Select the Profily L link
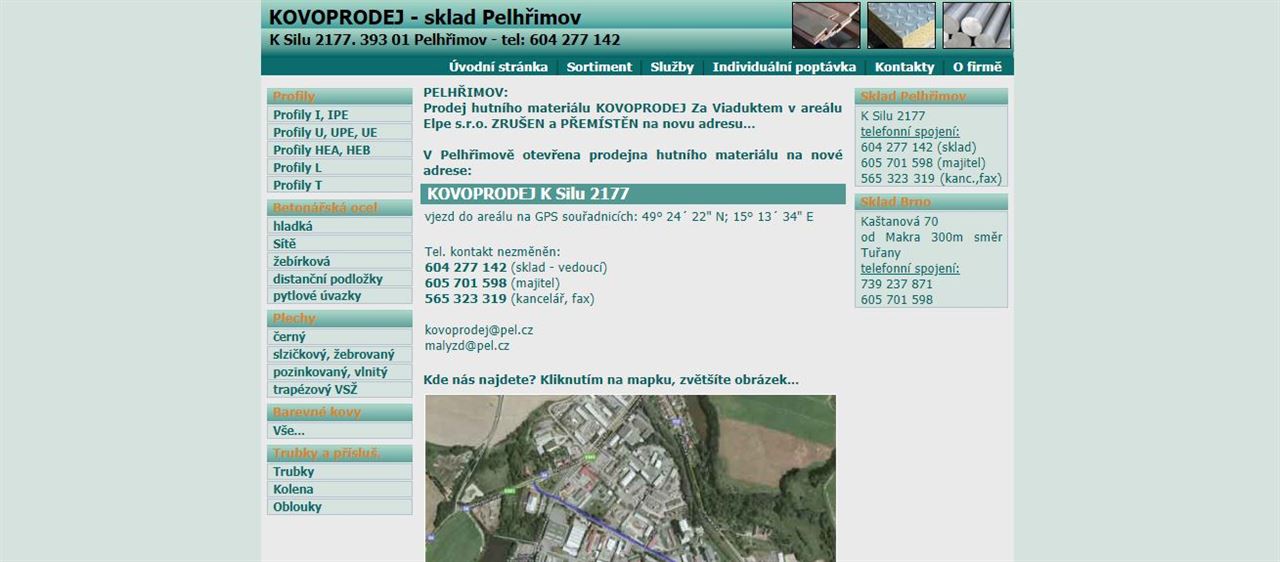Viewport: 1280px width, 562px height. pos(339,167)
